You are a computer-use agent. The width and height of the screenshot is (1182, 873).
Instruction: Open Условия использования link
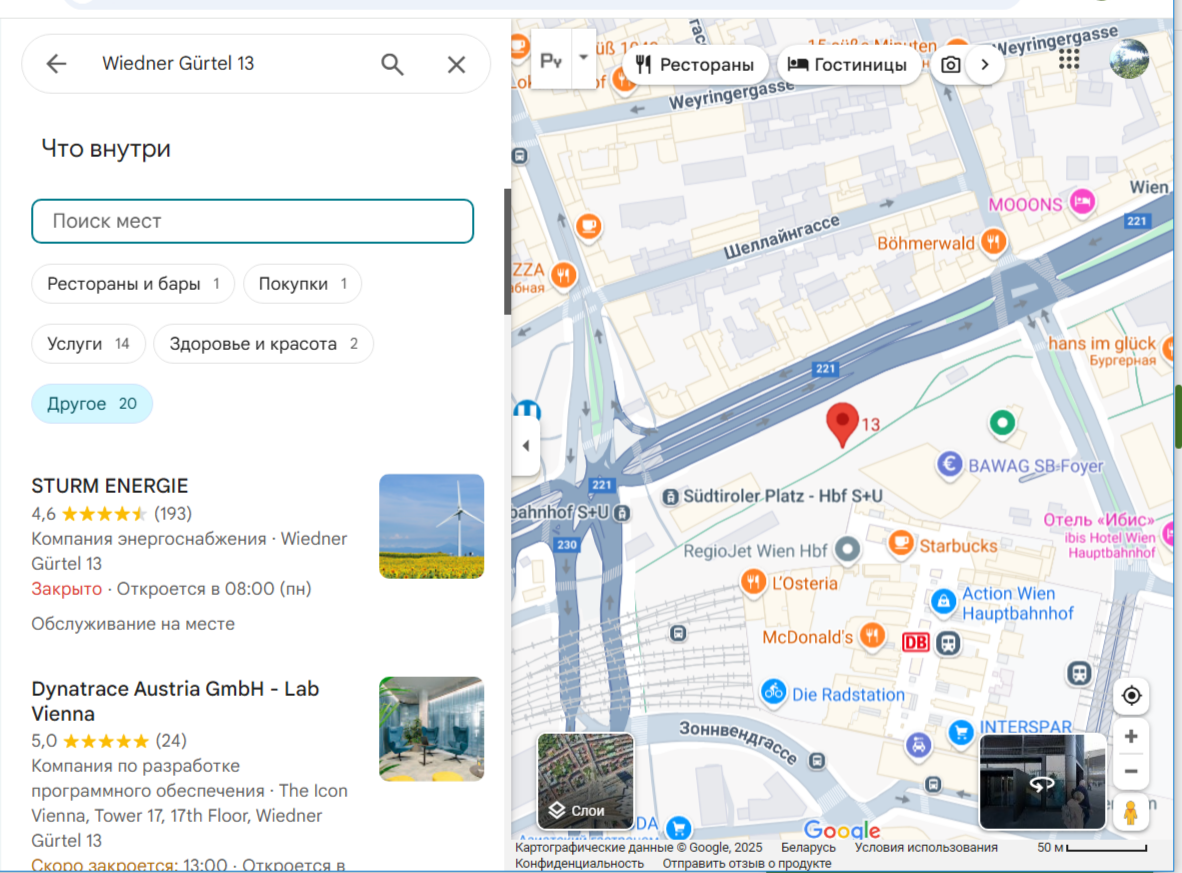[926, 847]
